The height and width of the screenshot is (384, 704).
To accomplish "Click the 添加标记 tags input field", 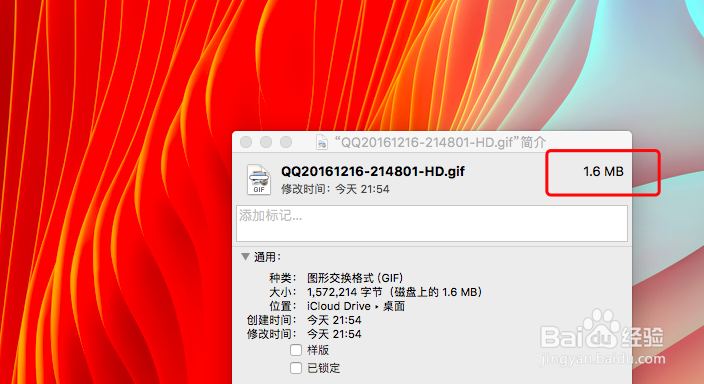I will coord(431,223).
